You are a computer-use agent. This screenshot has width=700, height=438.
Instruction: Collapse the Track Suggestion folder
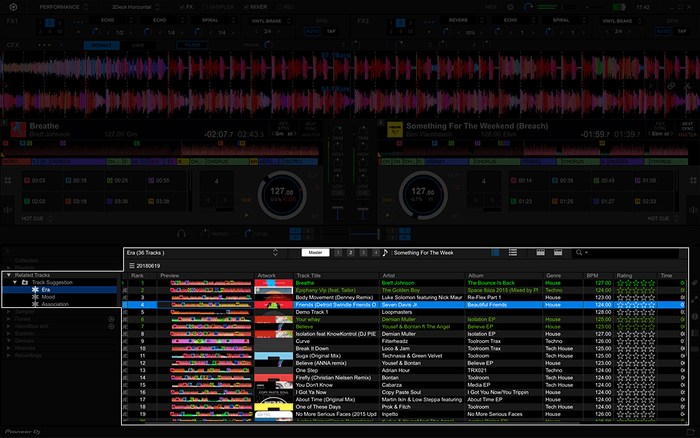(x=16, y=283)
